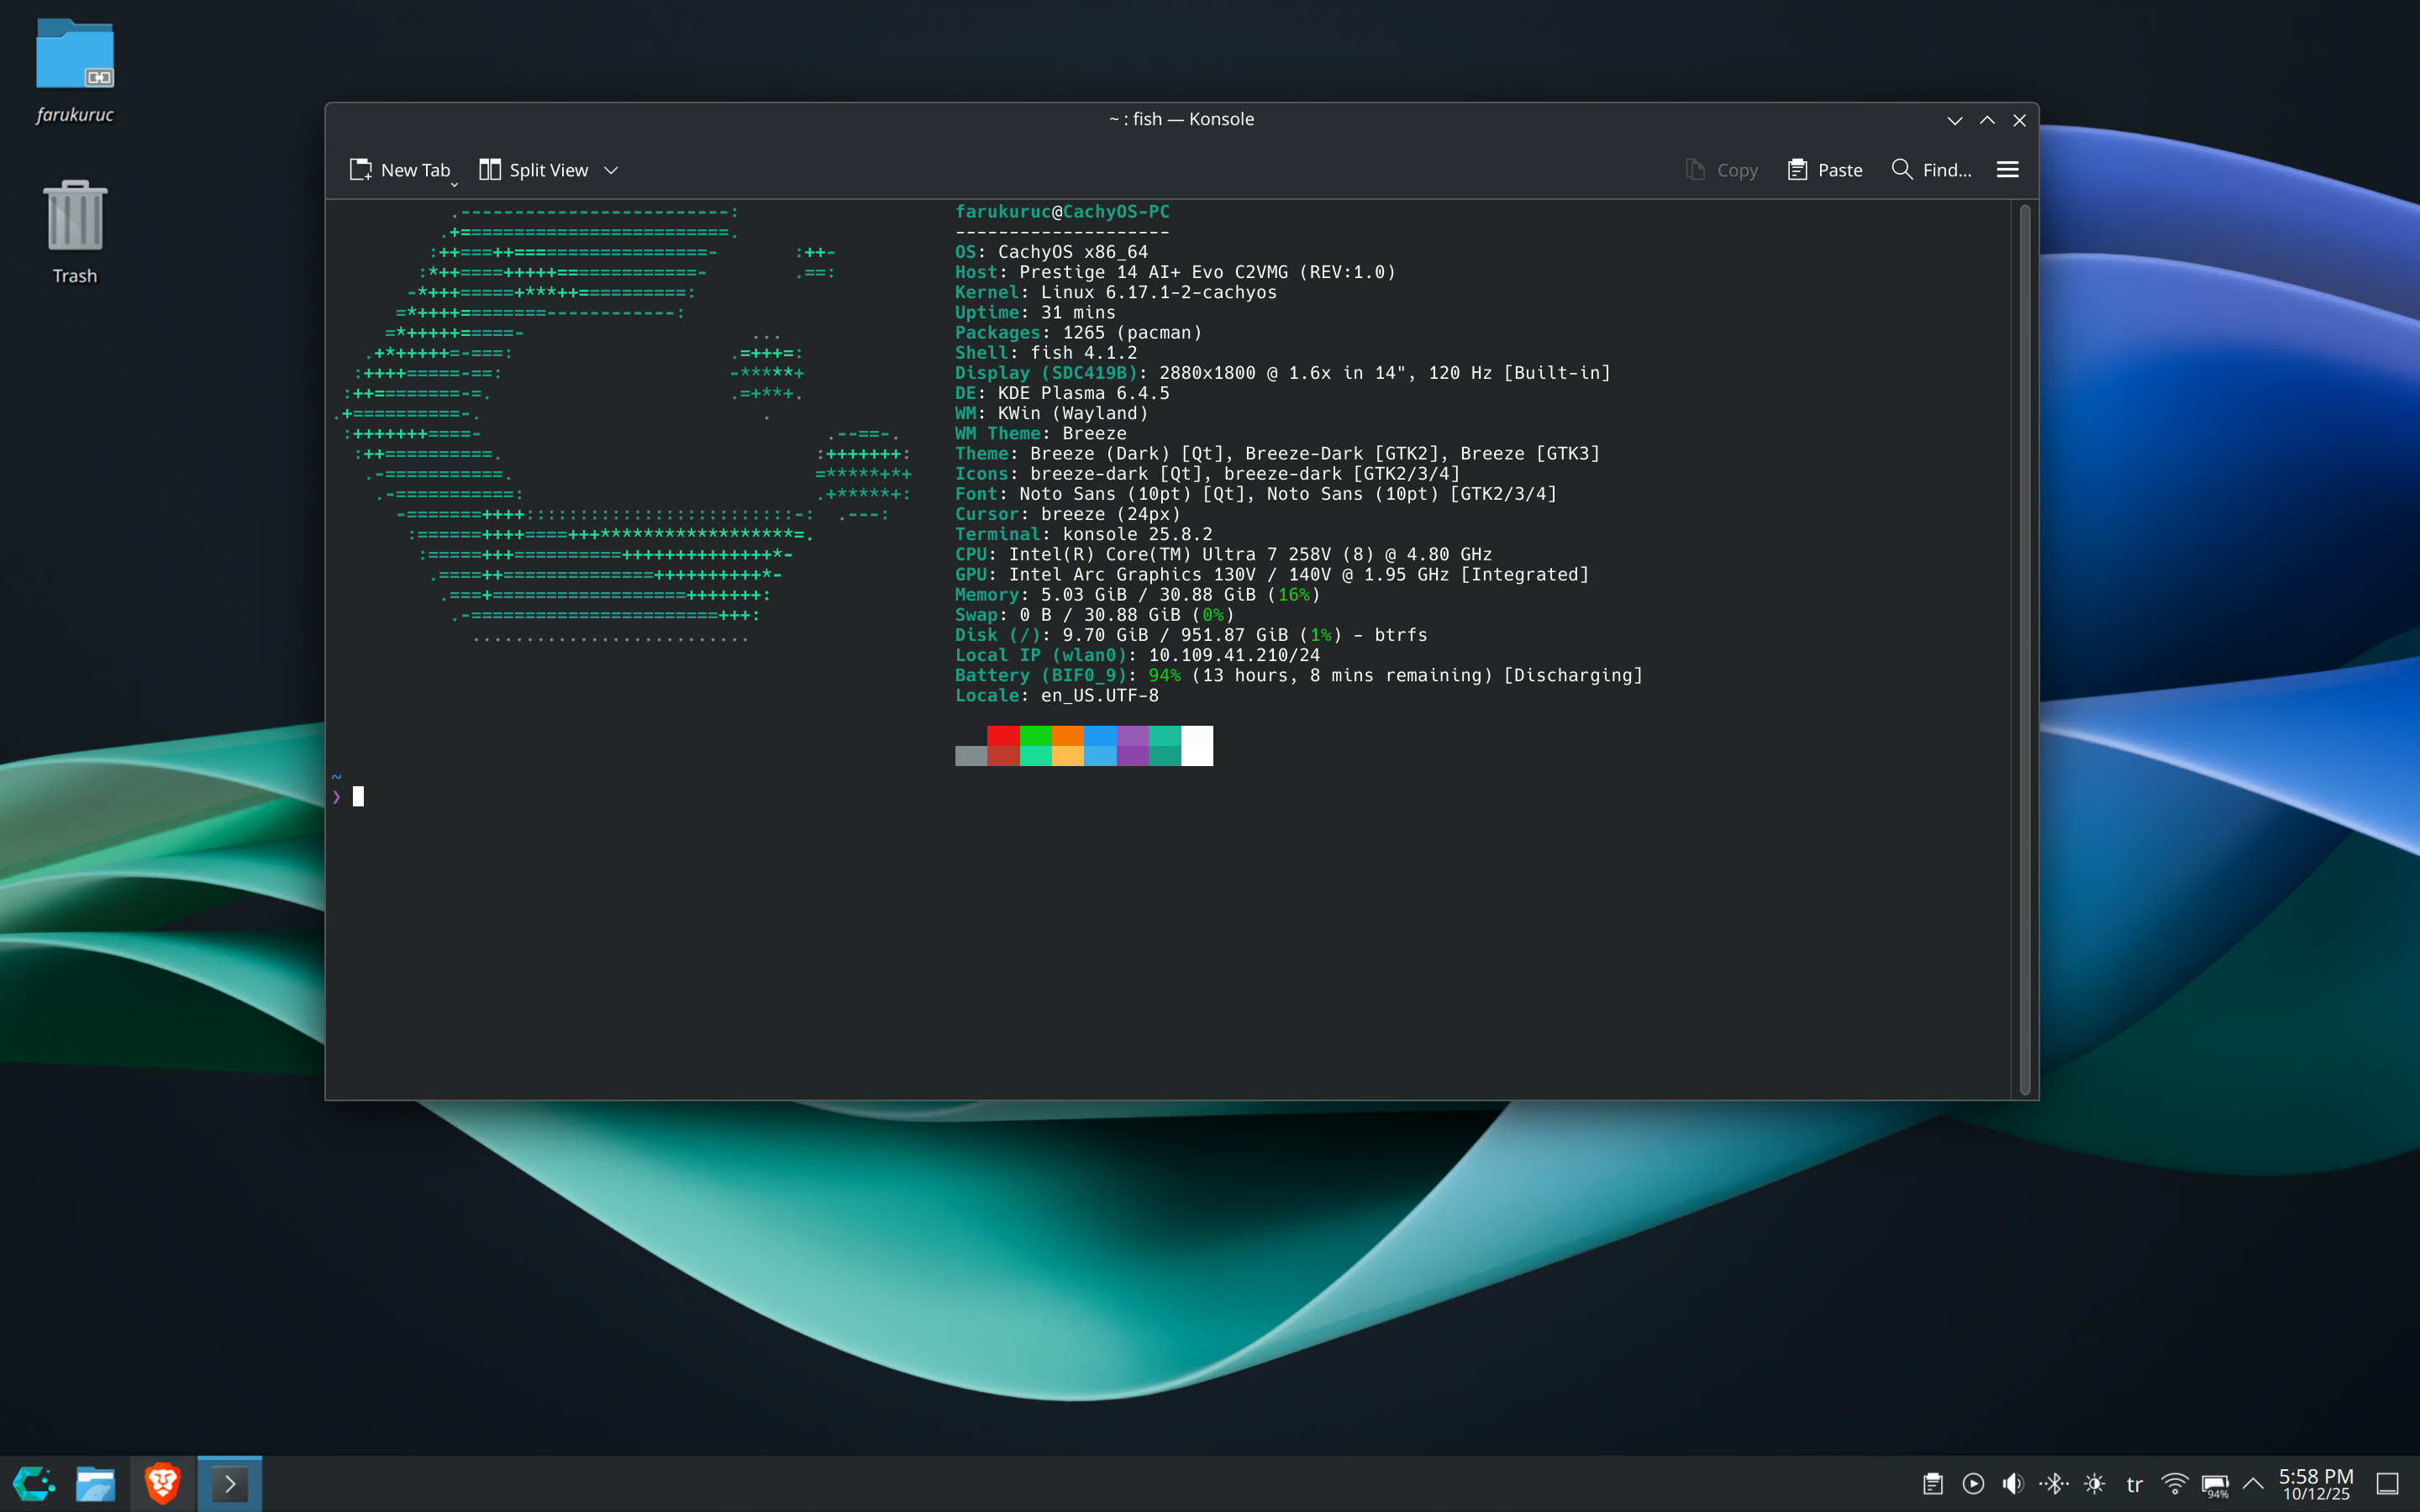Click the Local IP (wlan0) line

coord(1138,655)
